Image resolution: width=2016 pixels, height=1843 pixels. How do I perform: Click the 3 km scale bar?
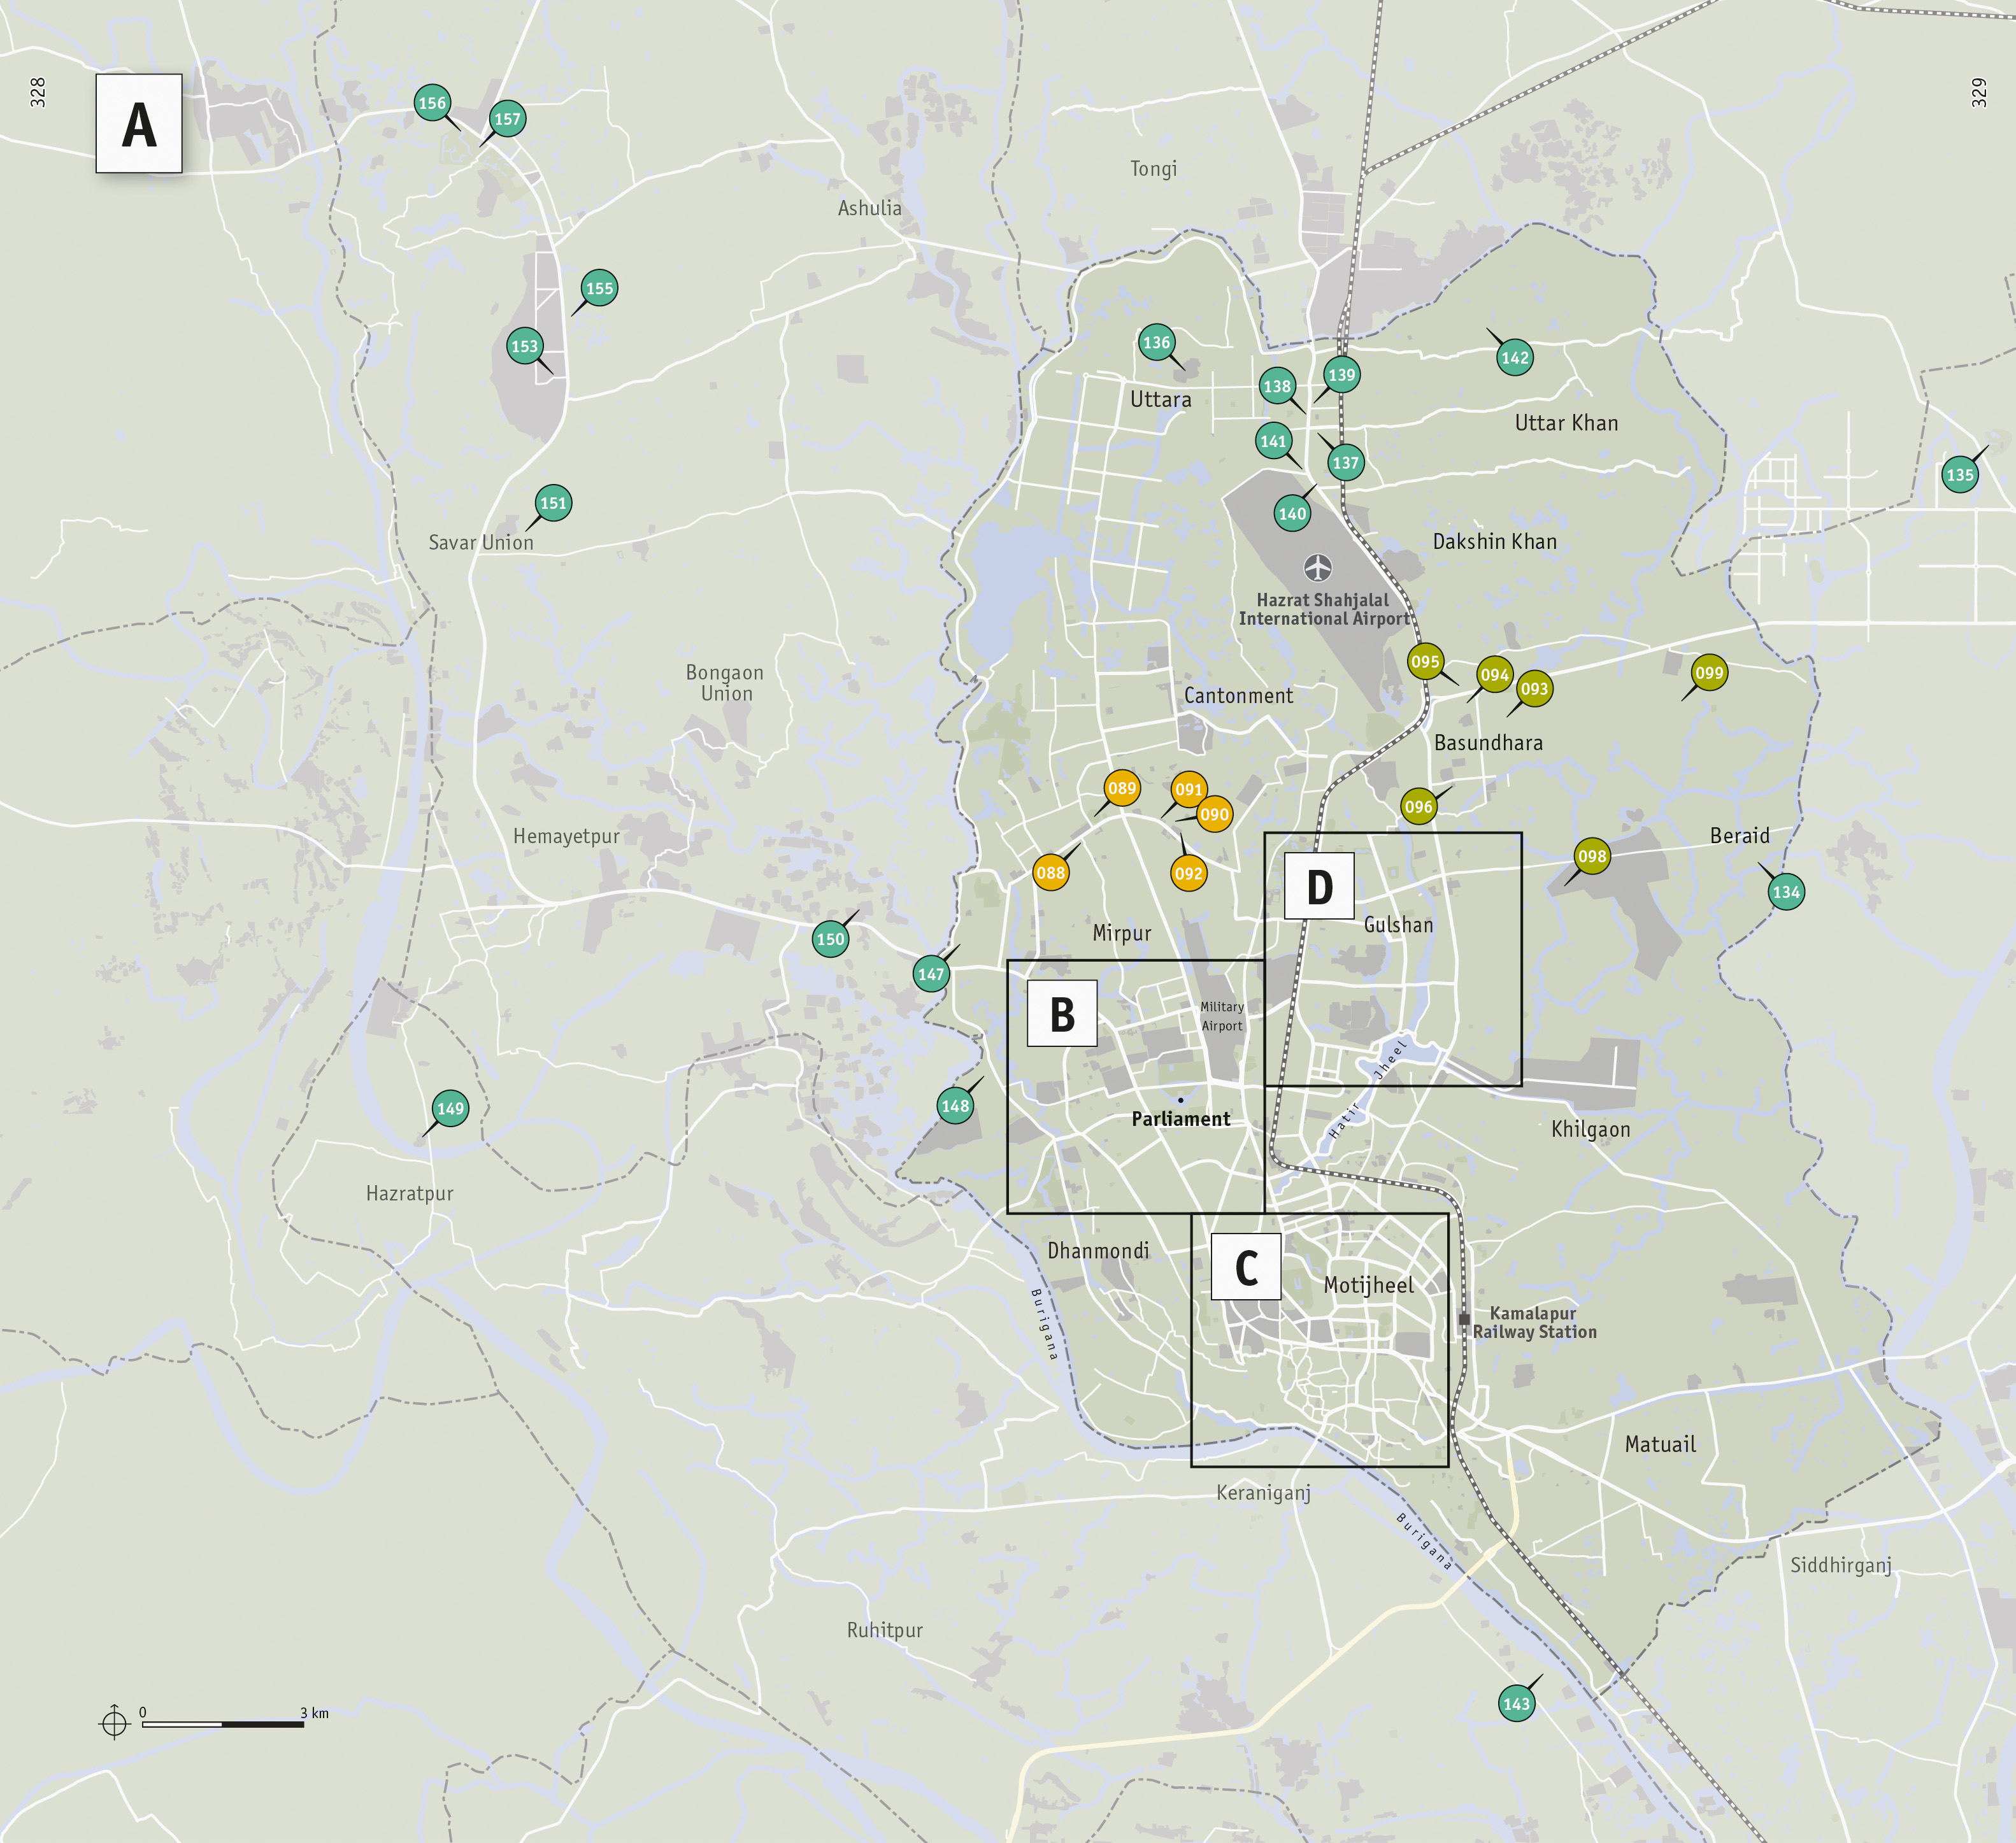[x=223, y=1723]
